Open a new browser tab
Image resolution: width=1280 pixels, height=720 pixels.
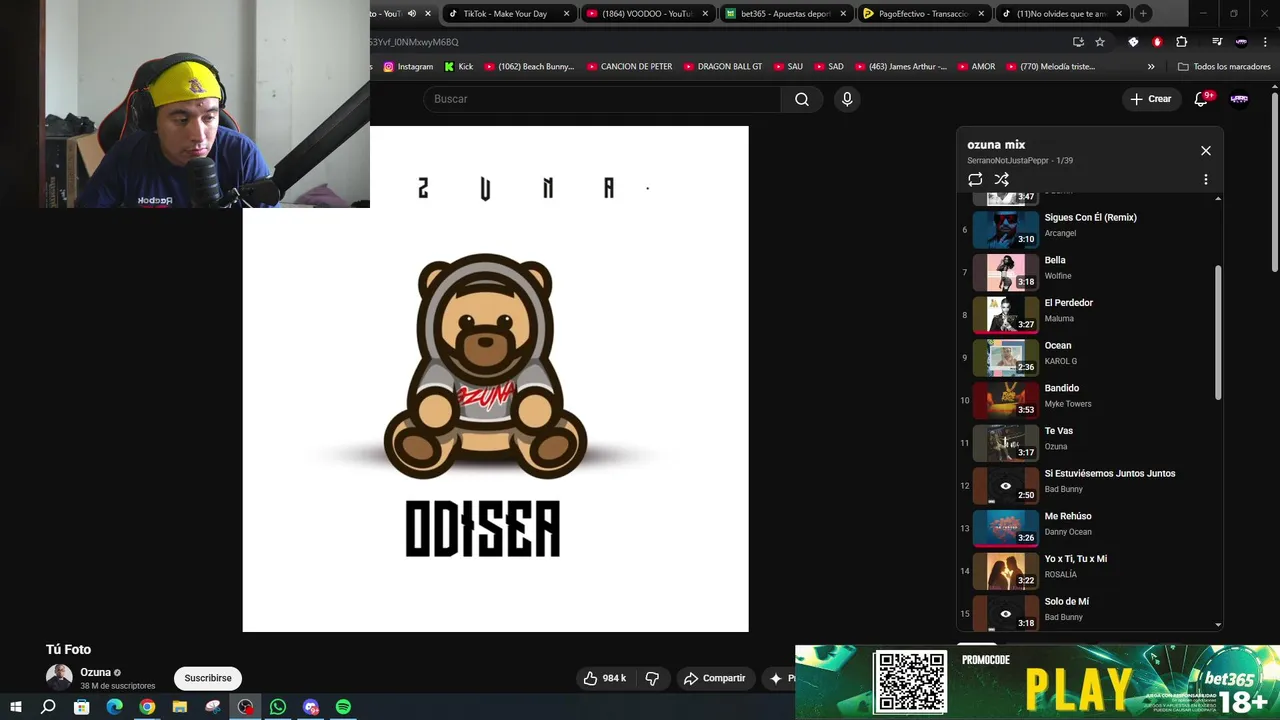click(1143, 13)
